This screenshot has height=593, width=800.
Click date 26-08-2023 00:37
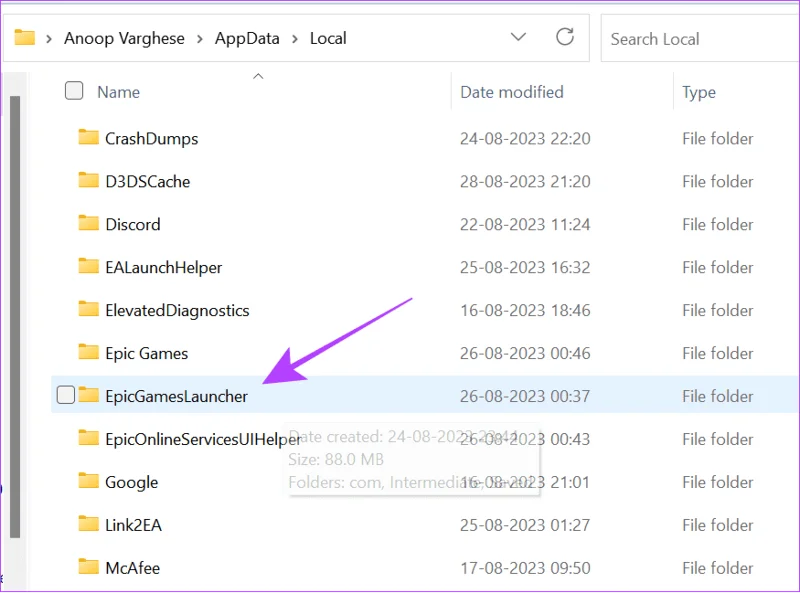(525, 396)
